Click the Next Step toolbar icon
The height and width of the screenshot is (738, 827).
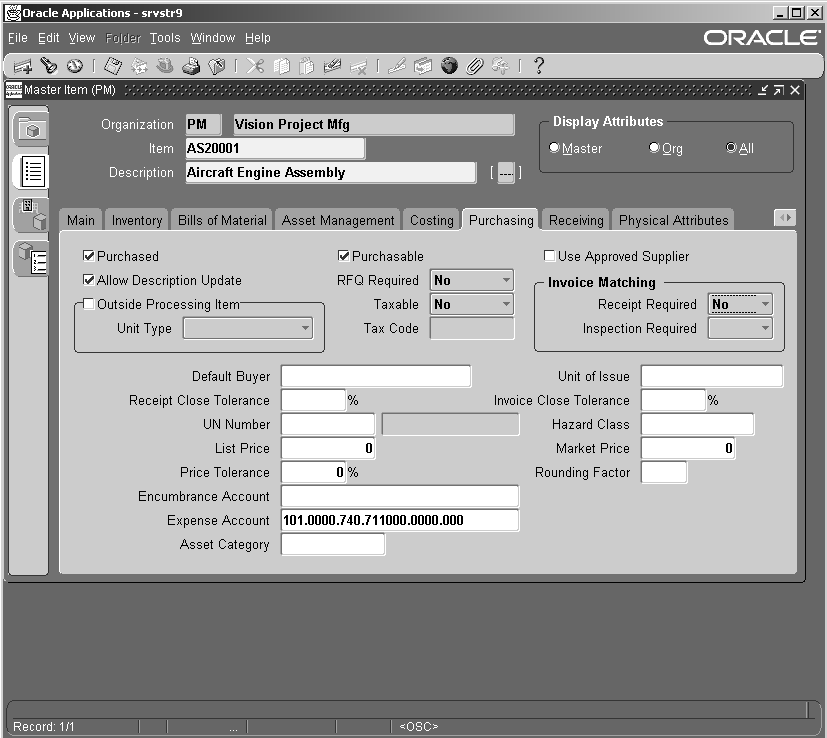click(x=139, y=66)
